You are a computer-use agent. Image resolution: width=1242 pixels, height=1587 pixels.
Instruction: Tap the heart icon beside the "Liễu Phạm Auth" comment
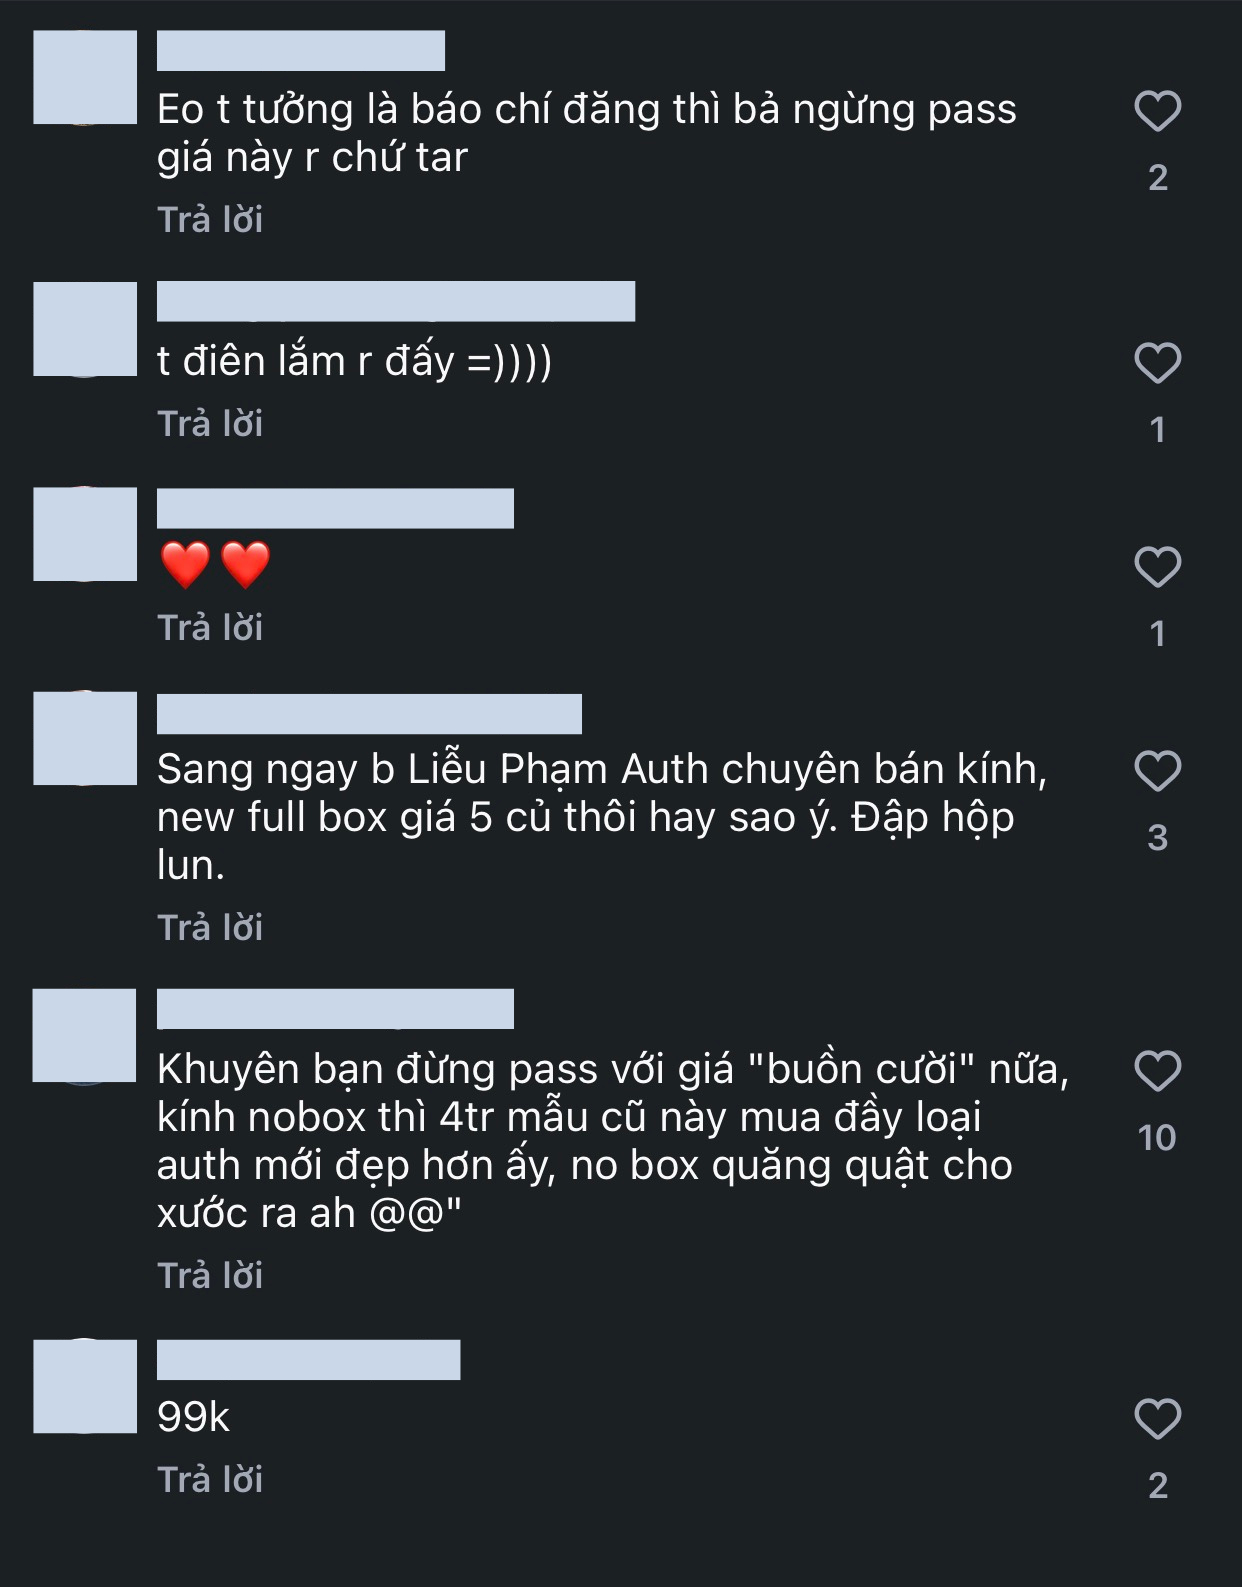1160,772
